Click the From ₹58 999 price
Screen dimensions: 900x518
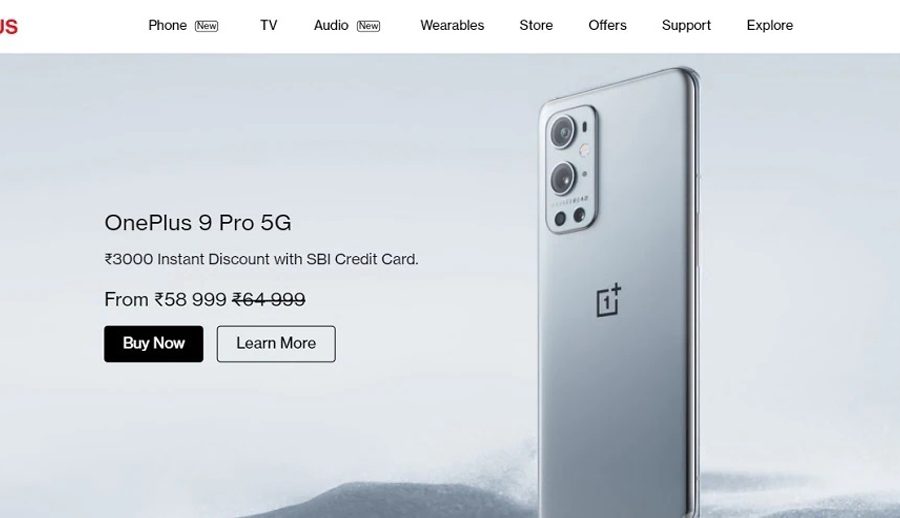coord(165,299)
